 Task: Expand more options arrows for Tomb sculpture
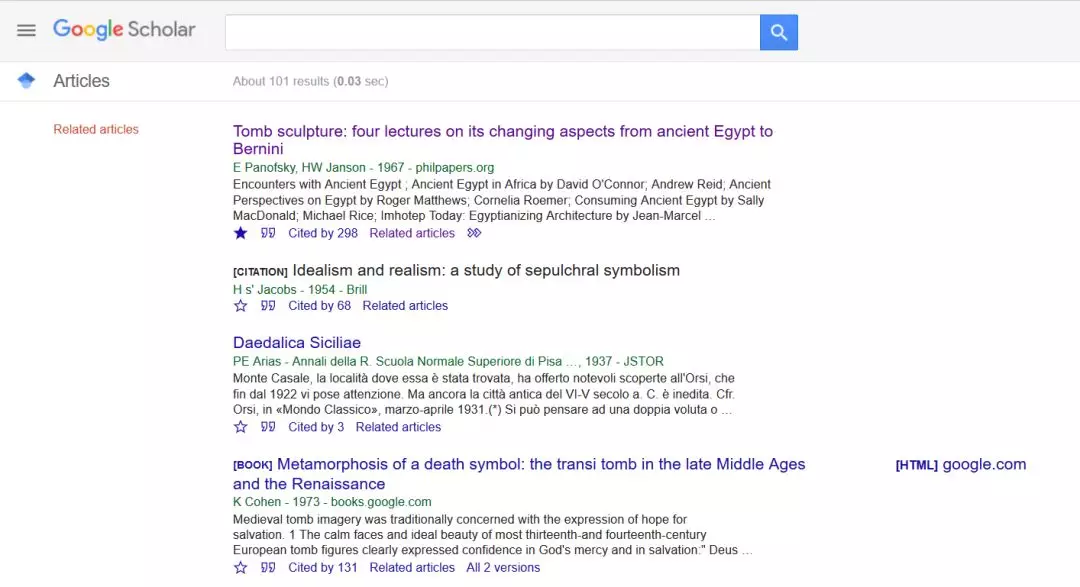click(x=474, y=233)
